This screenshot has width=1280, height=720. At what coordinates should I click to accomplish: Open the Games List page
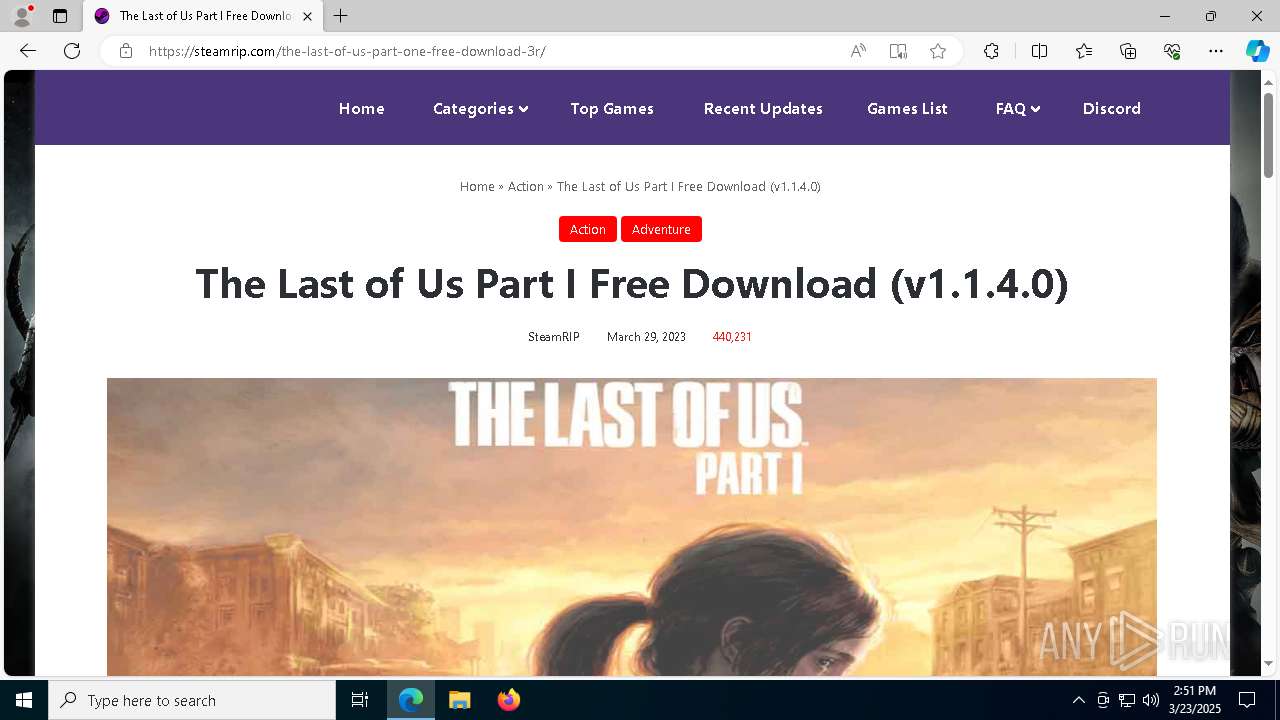point(907,109)
